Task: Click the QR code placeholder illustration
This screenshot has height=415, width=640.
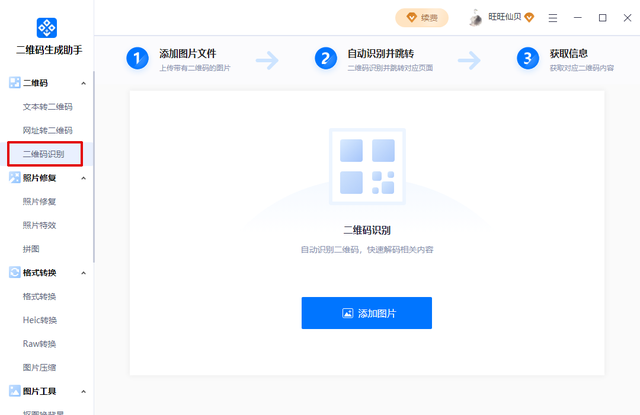Action: (367, 166)
